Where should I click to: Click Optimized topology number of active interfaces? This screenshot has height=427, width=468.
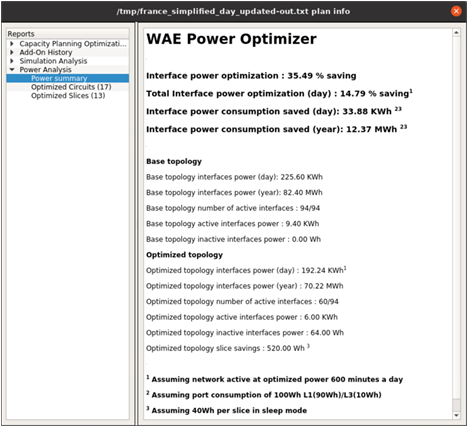[x=242, y=302]
